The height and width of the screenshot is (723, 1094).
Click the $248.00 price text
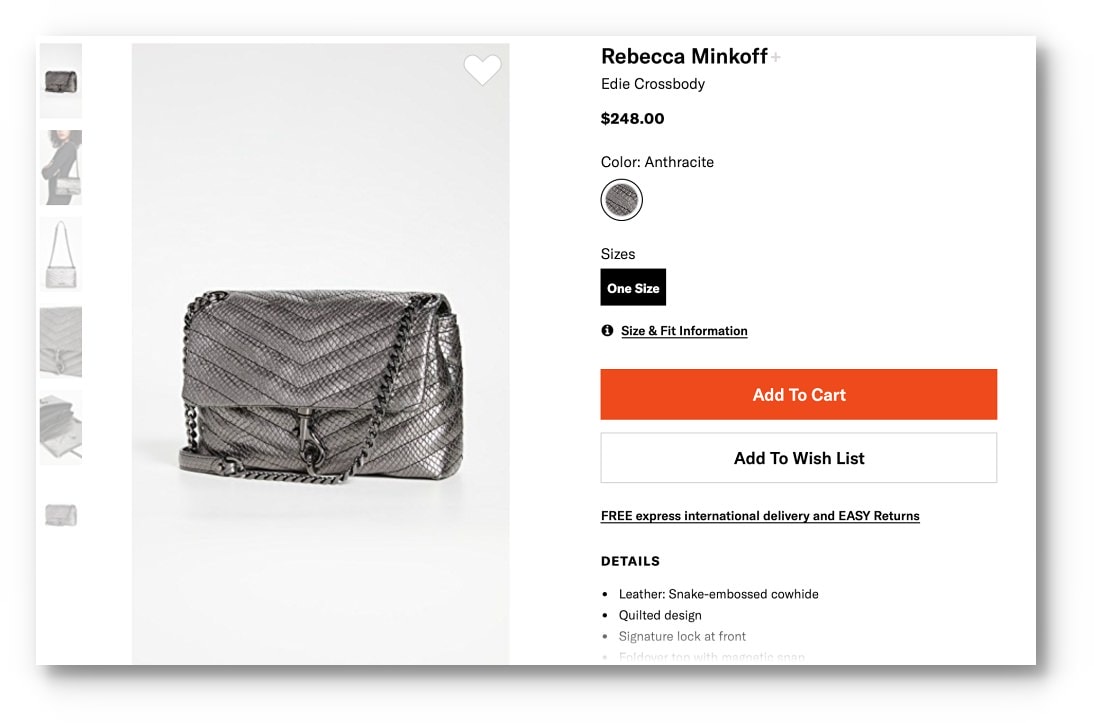click(632, 119)
